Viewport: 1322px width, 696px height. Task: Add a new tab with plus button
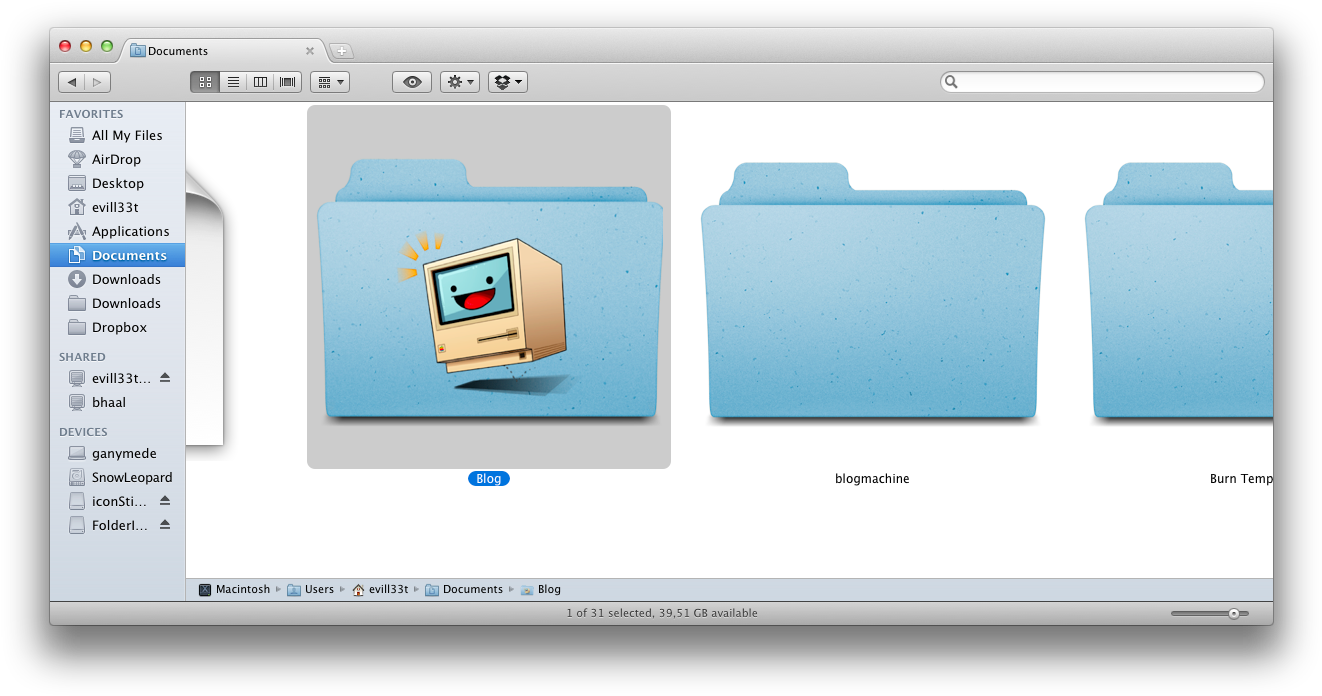click(341, 51)
